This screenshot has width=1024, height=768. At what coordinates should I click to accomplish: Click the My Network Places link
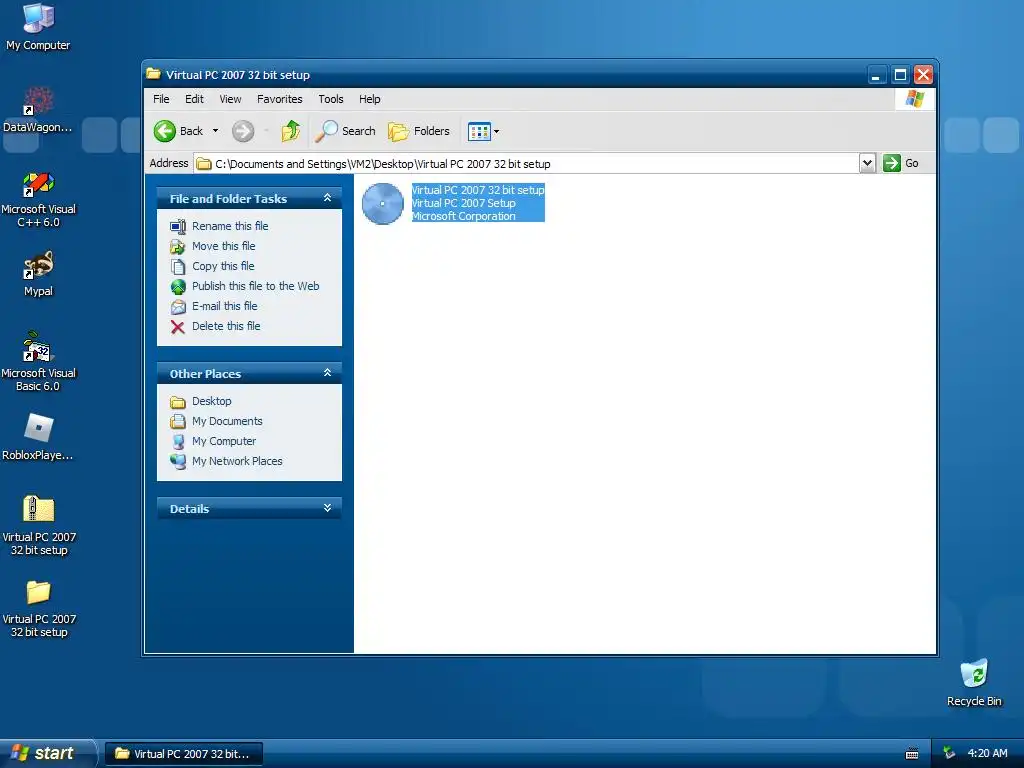(237, 461)
